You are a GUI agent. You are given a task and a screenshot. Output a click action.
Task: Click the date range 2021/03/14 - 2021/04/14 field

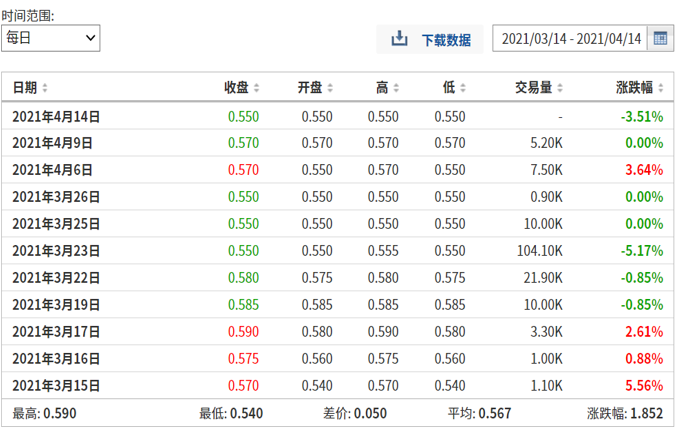(x=570, y=39)
